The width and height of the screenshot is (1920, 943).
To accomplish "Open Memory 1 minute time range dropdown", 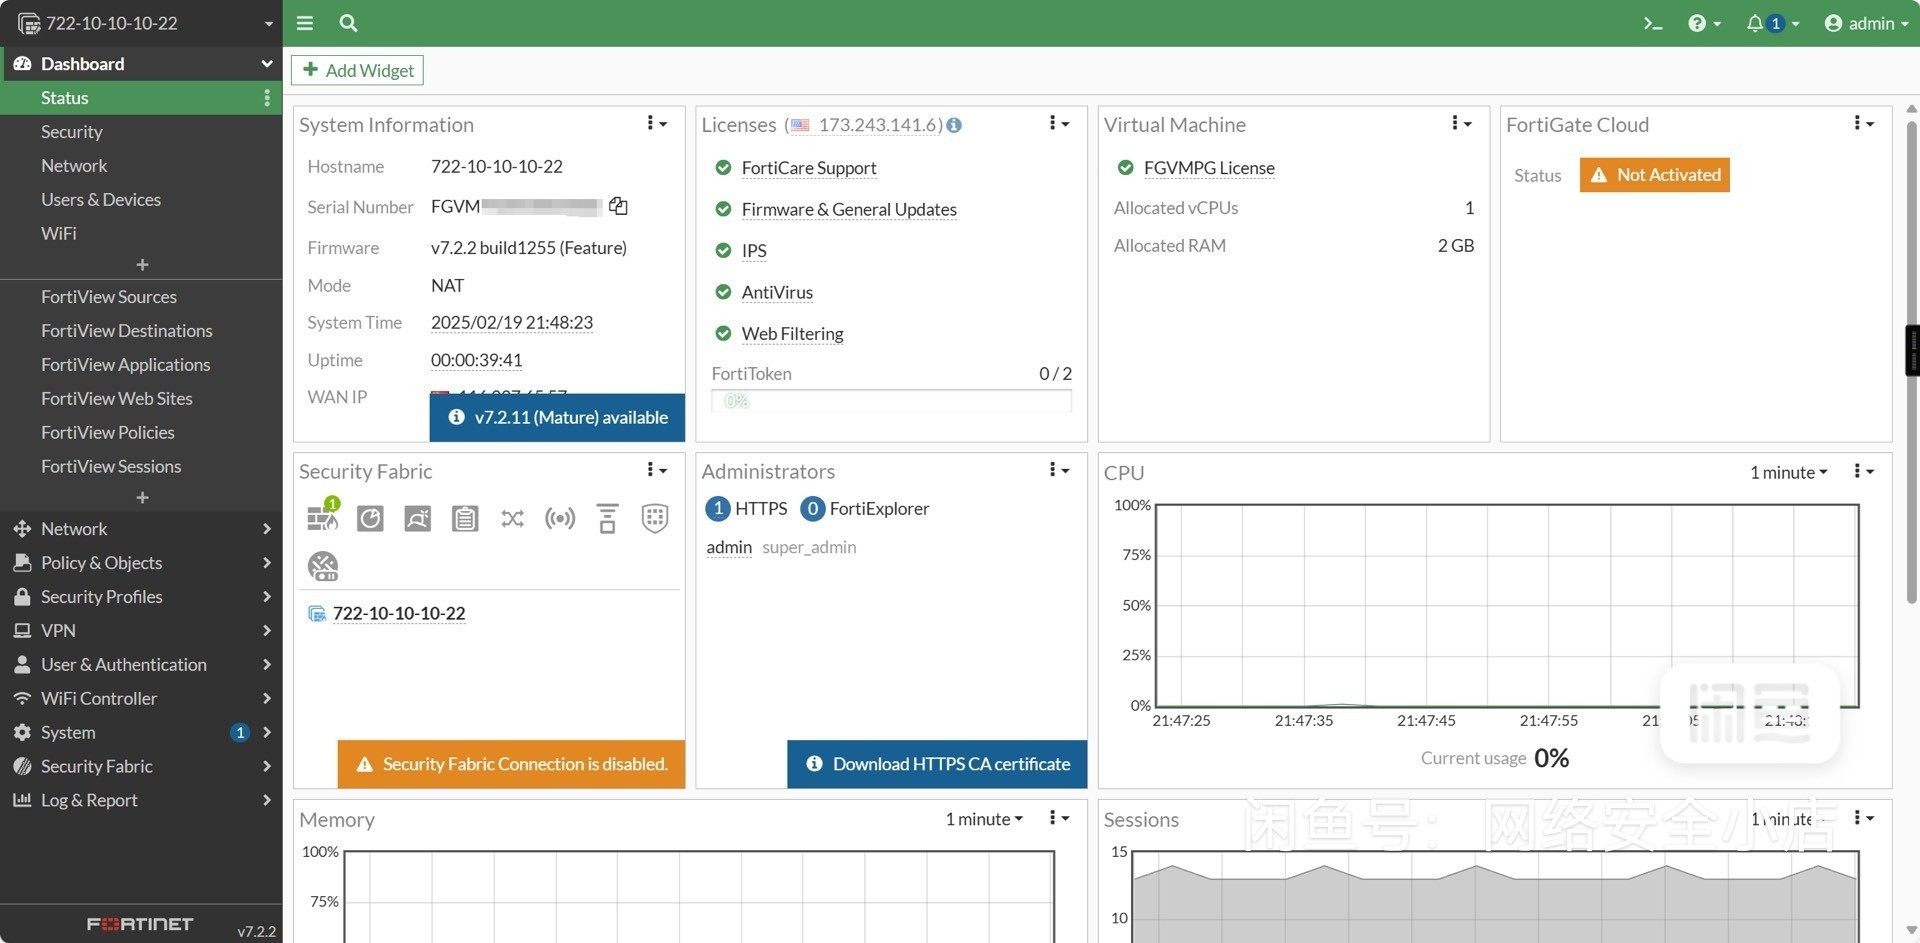I will (984, 819).
